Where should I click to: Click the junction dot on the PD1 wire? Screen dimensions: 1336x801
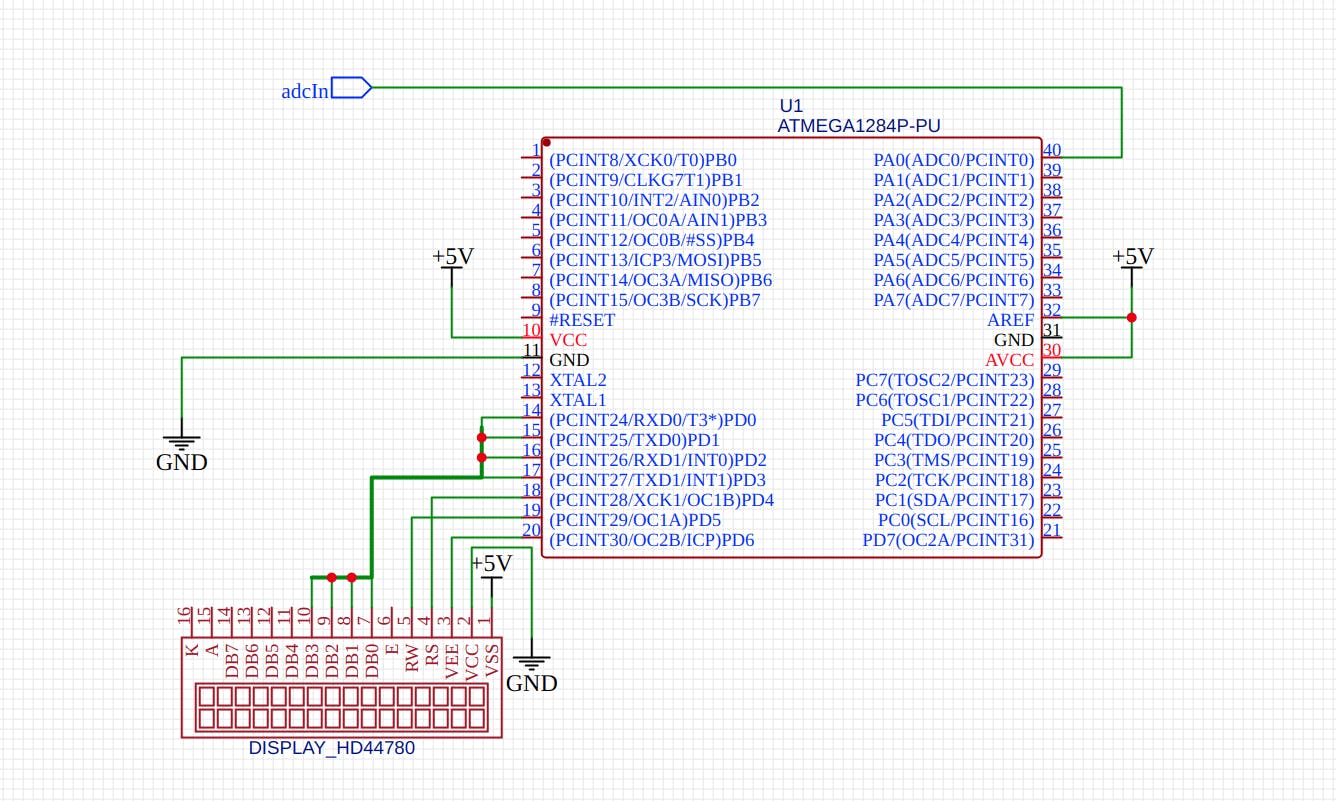tap(481, 437)
